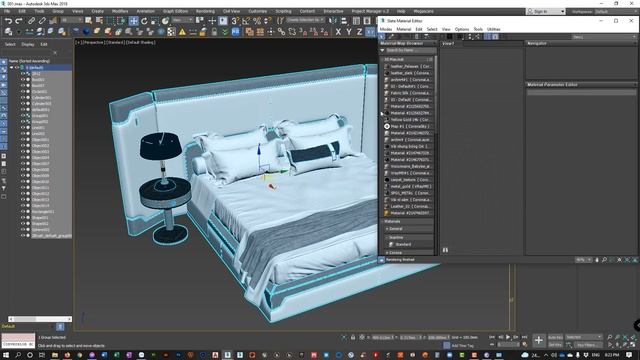The image size is (640, 360).
Task: Toggle Spinner Snap on the toolbar
Action: 267,21
